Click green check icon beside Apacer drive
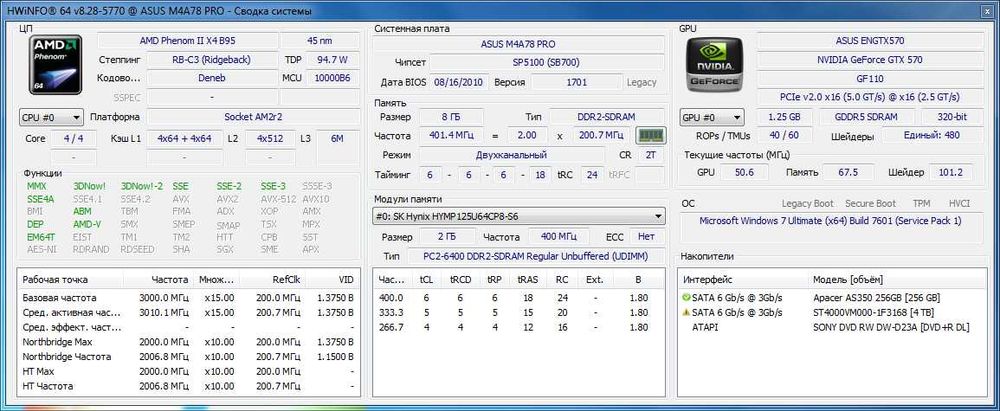The width and height of the screenshot is (1000, 411). 686,298
